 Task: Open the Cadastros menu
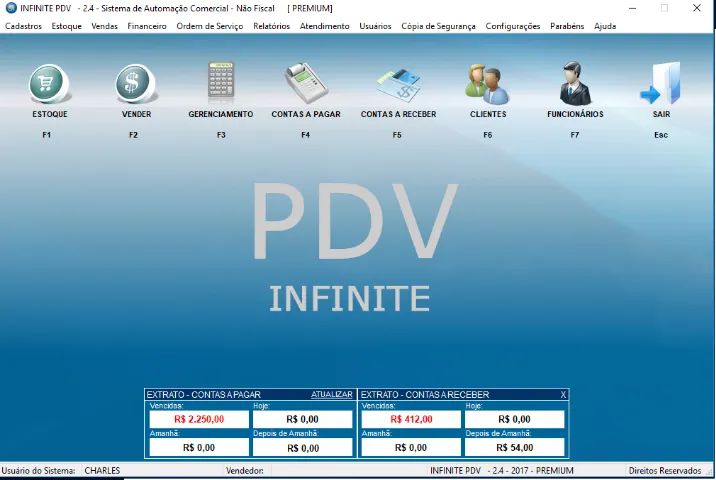(23, 26)
